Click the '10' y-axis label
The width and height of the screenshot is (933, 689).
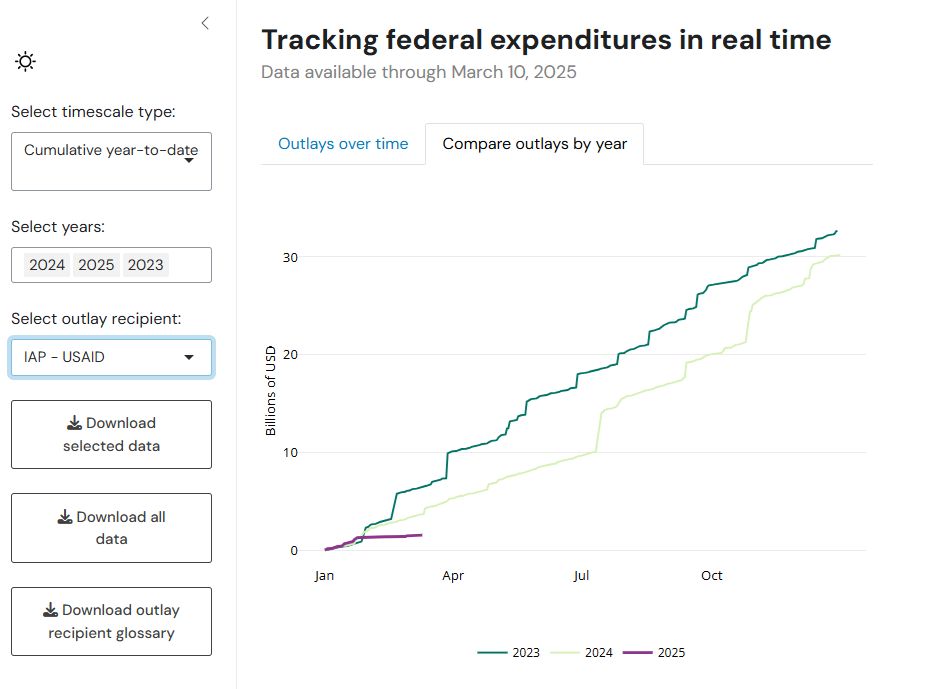290,453
